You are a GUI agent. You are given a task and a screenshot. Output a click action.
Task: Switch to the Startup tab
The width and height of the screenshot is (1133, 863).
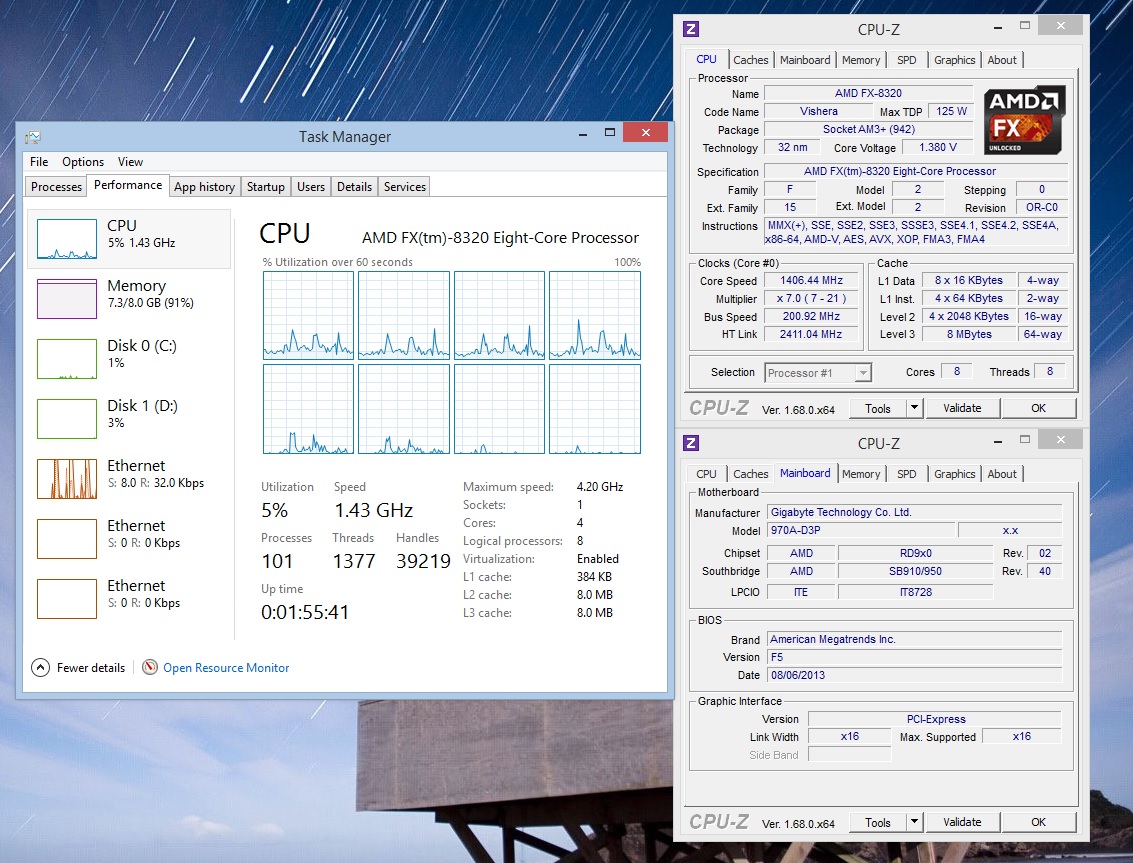[265, 186]
